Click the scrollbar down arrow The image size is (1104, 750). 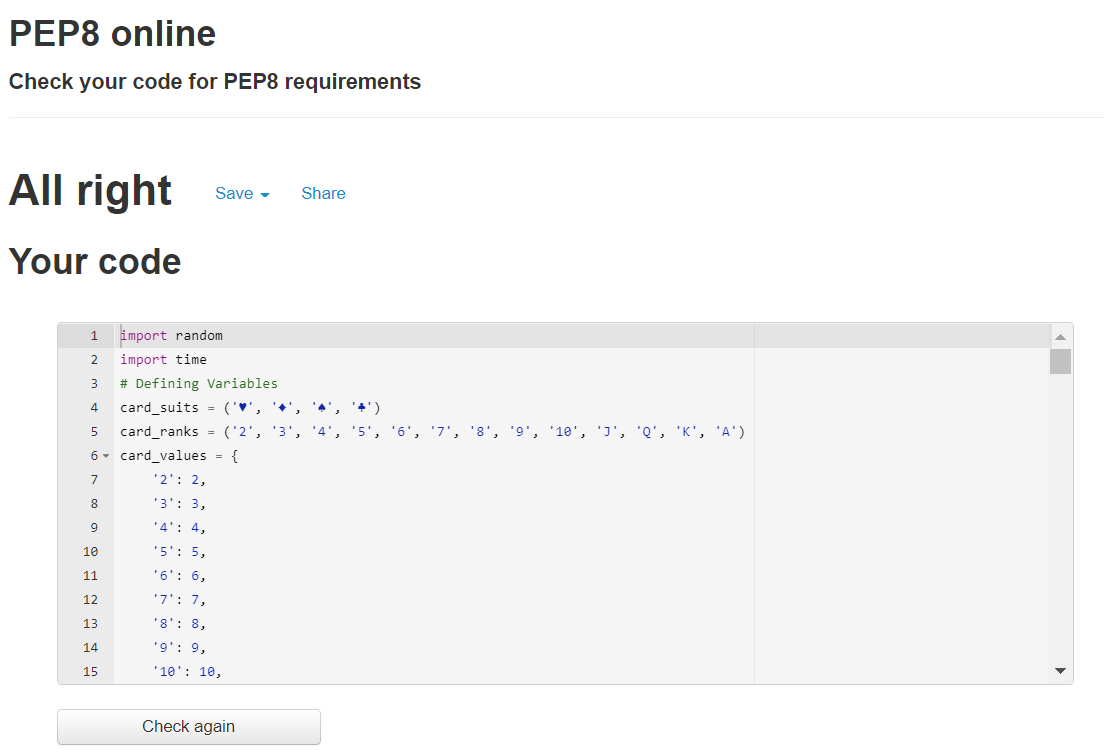coord(1060,670)
